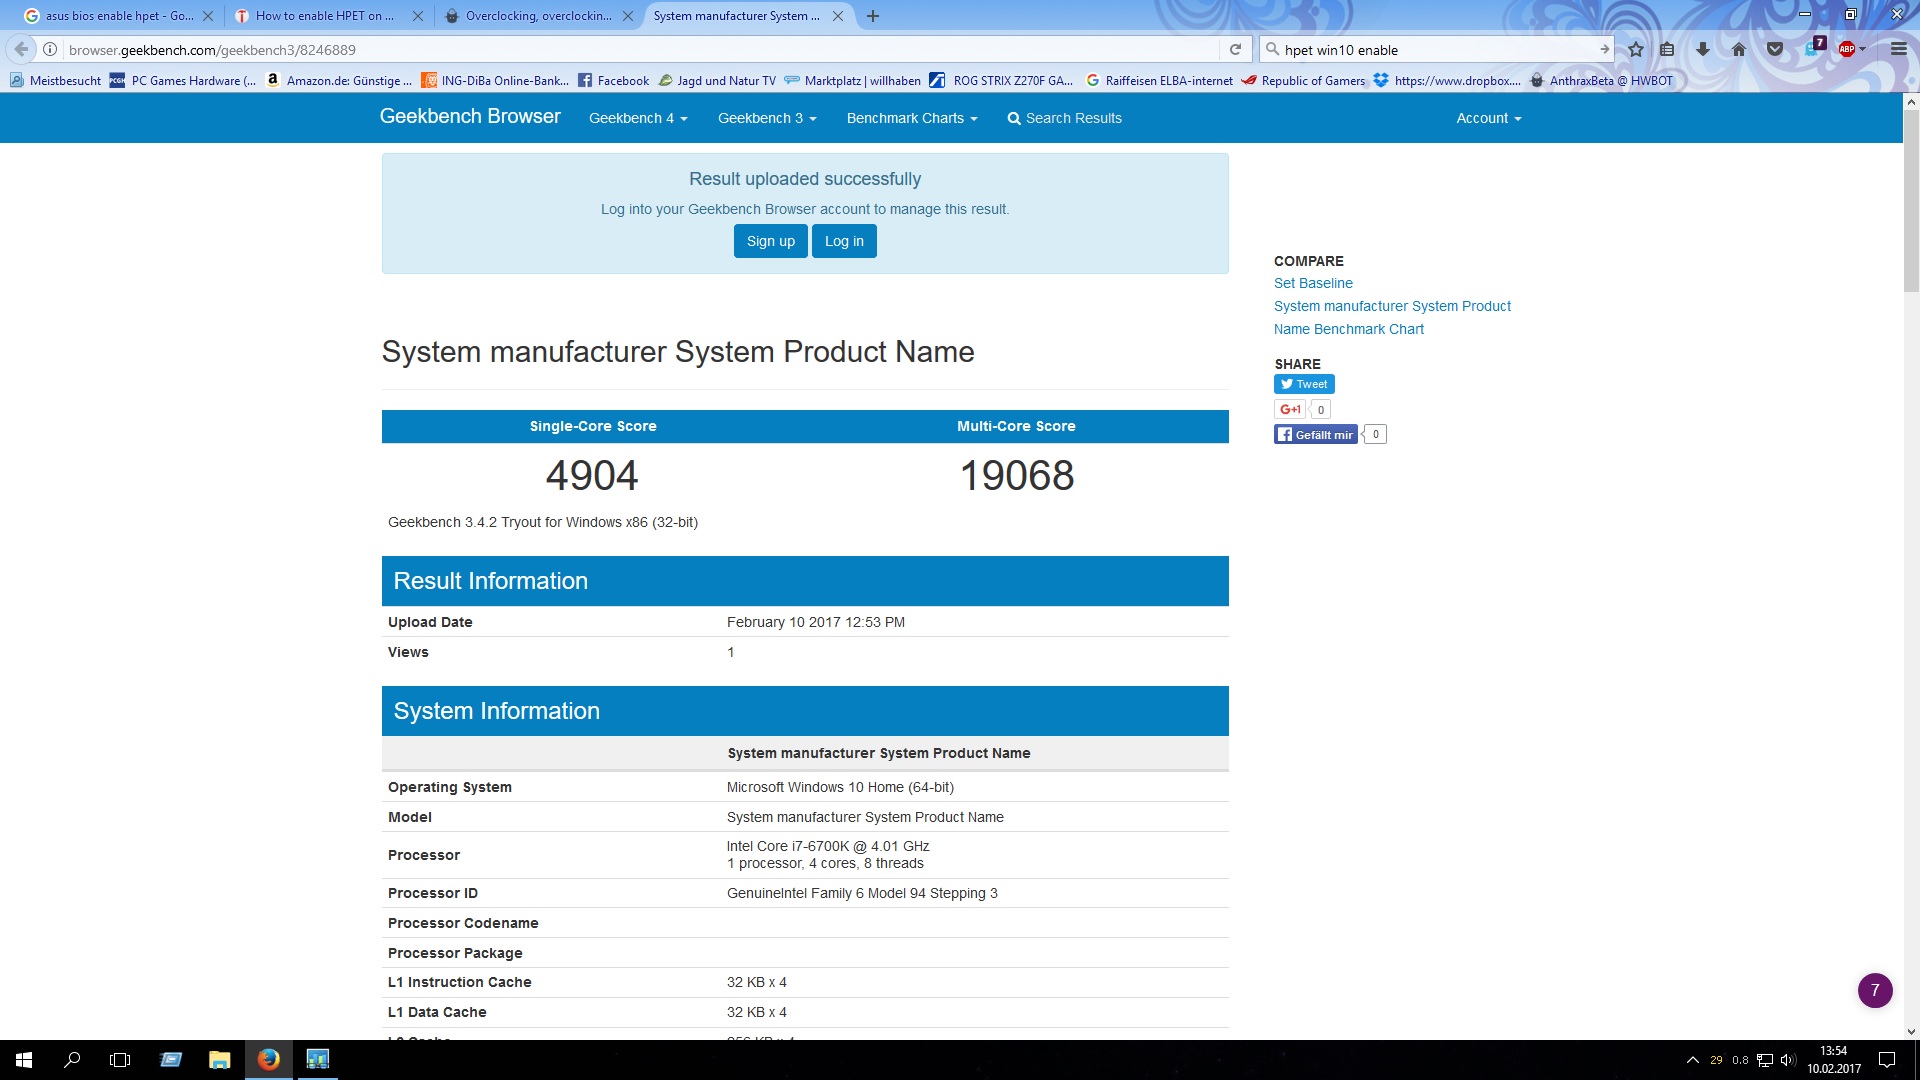The image size is (1920, 1080).
Task: Open Search Results in Geekbench navbar
Action: tap(1064, 118)
